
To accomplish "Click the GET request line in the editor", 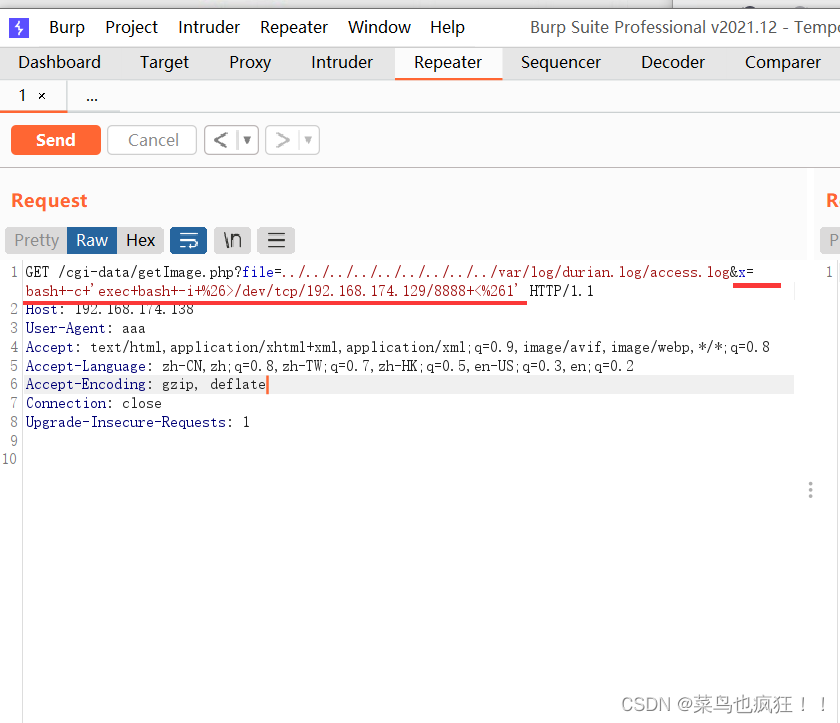I will tap(409, 282).
